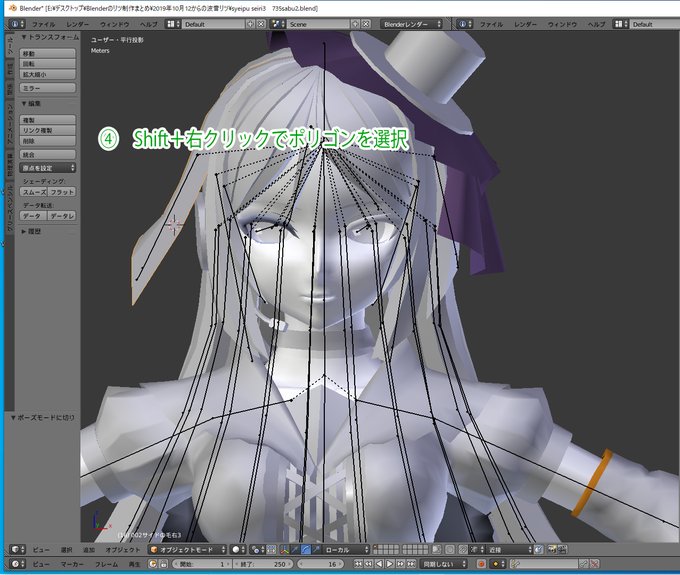Open the 選択 menu
This screenshot has width=680, height=575.
[66, 550]
